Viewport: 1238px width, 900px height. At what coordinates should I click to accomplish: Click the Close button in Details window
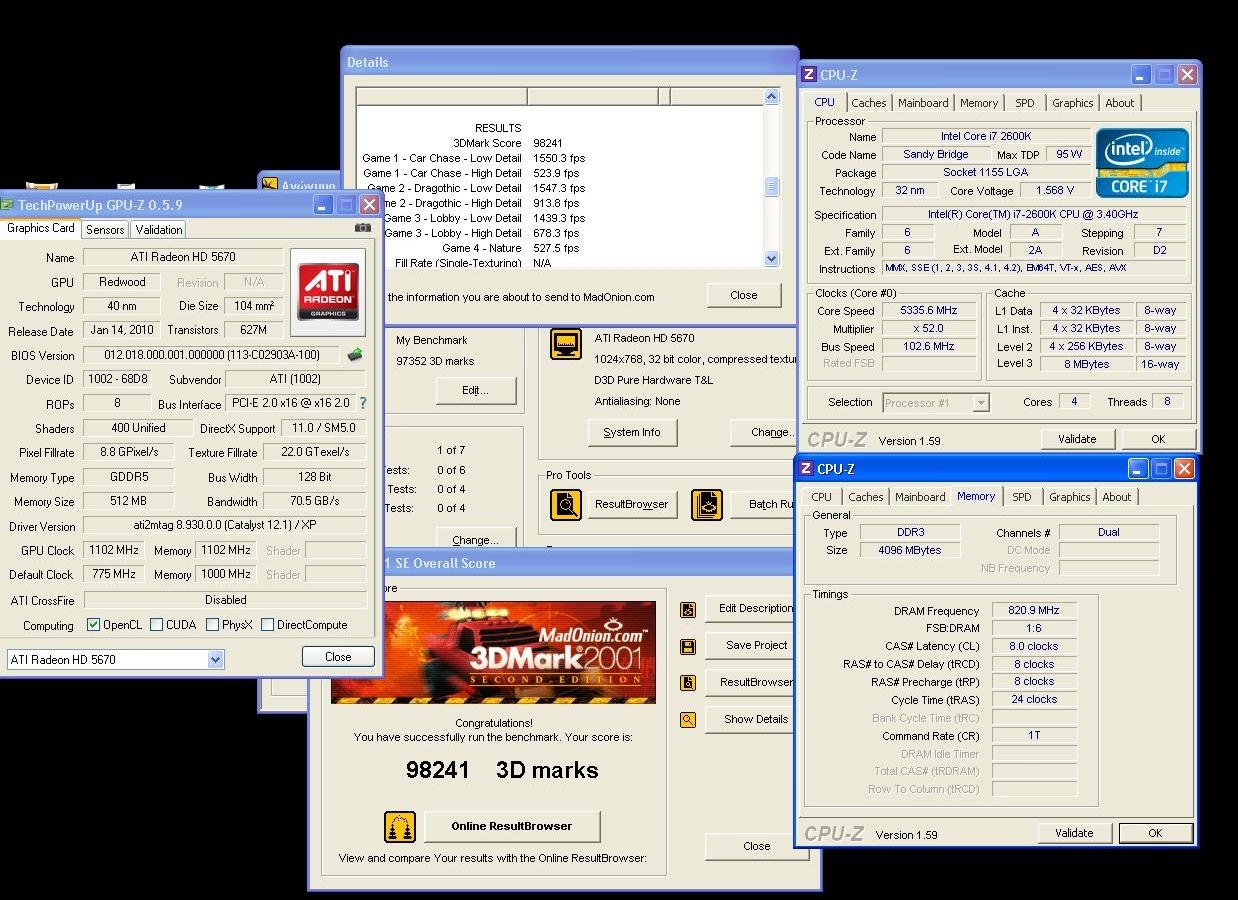(x=744, y=295)
